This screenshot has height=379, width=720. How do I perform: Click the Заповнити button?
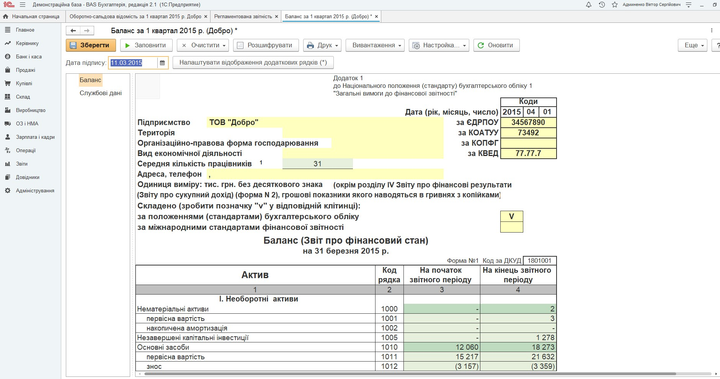[x=146, y=45]
